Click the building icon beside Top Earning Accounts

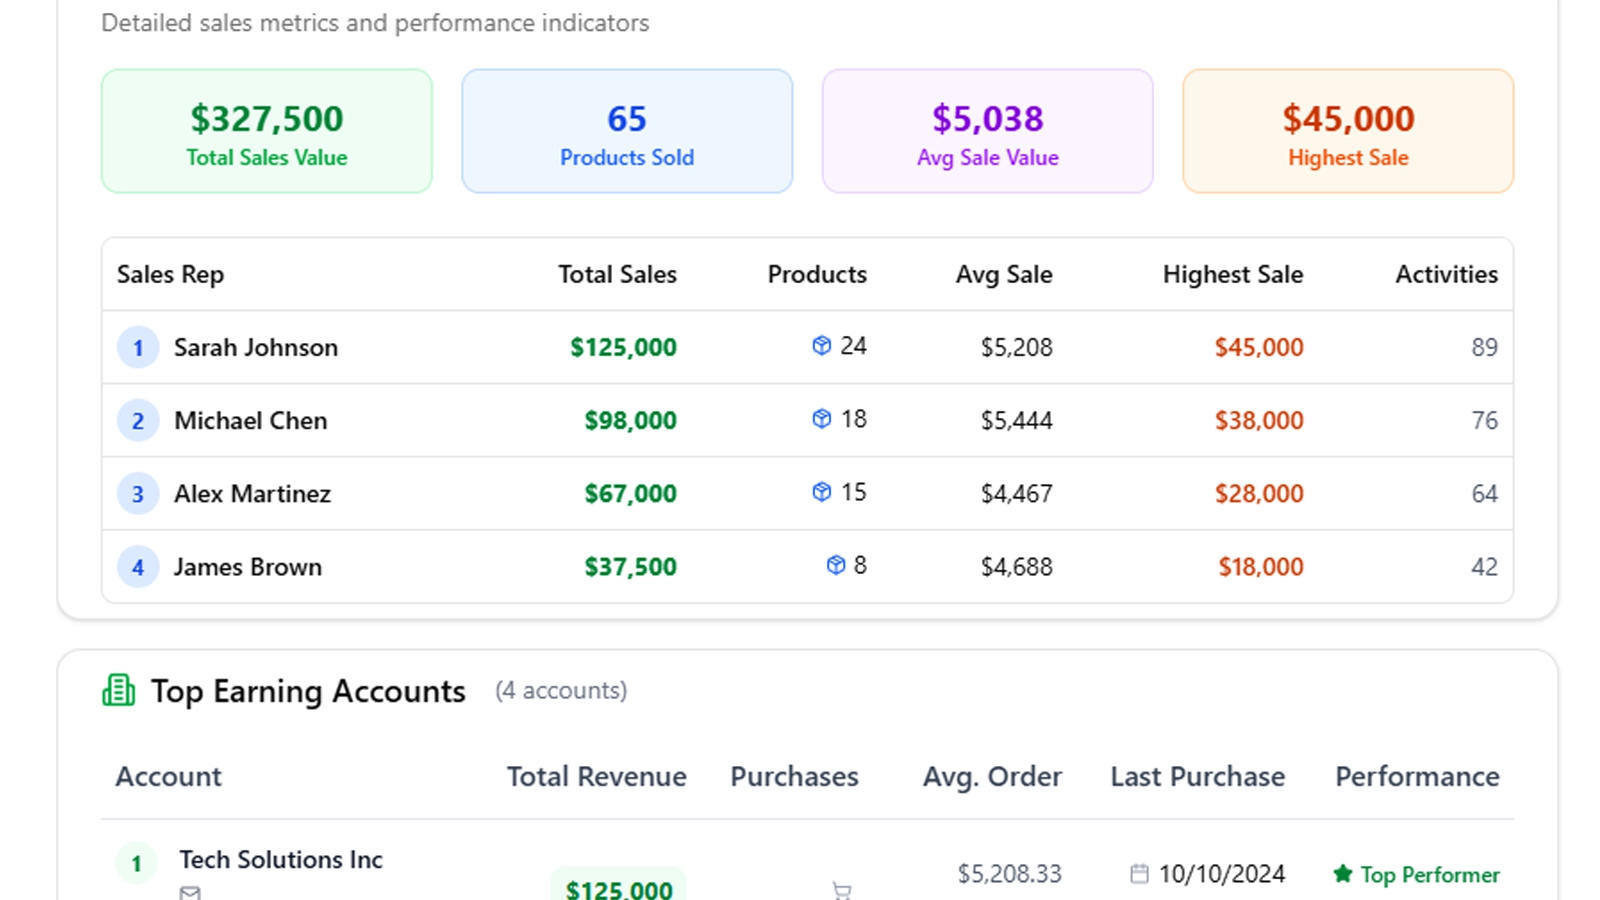pyautogui.click(x=119, y=690)
